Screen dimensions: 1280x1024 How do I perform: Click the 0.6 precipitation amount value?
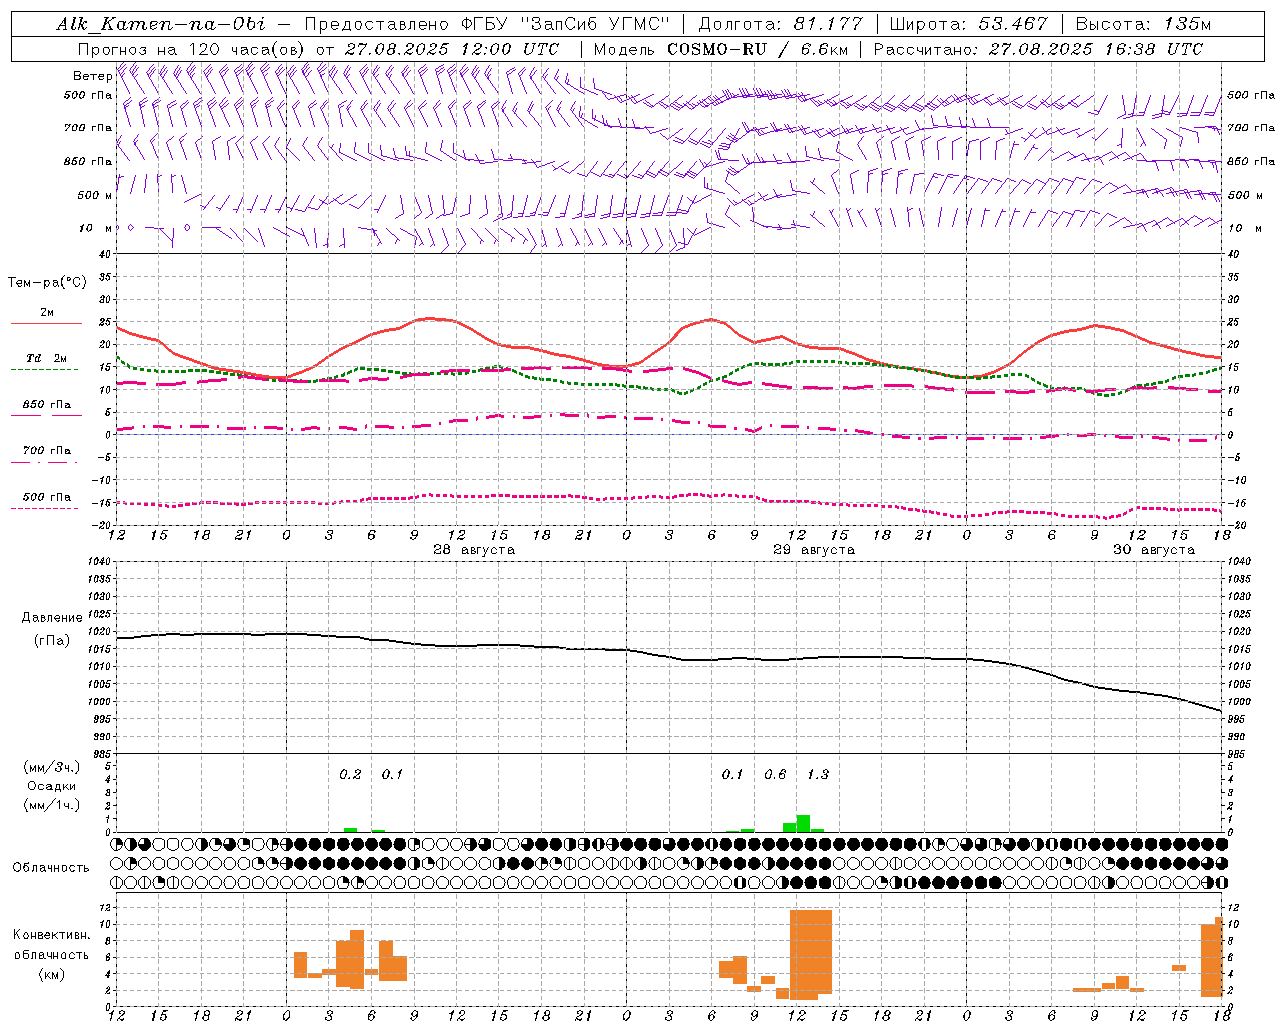[x=775, y=774]
